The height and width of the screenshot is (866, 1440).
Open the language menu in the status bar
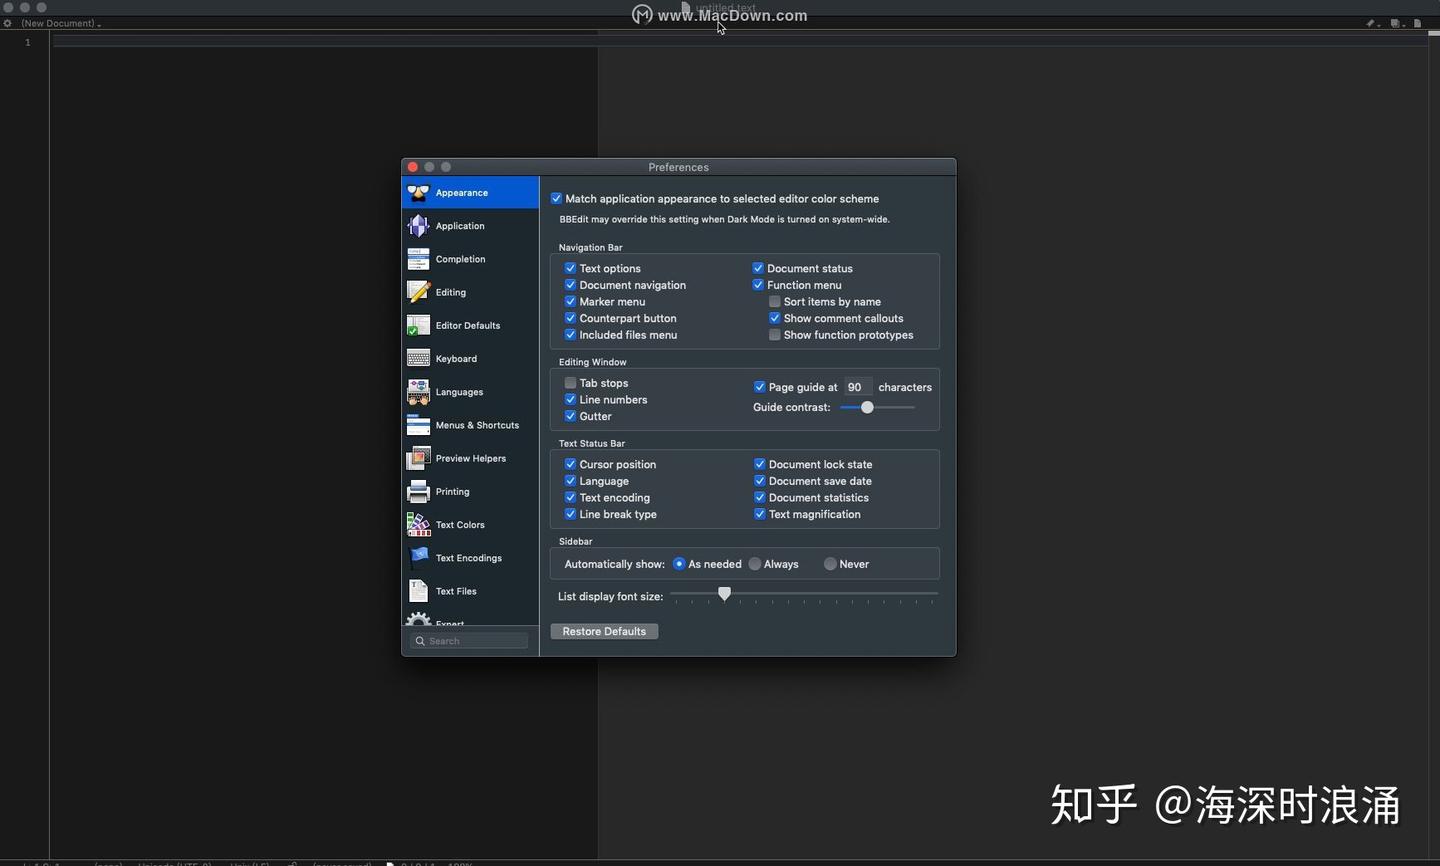tap(108, 862)
